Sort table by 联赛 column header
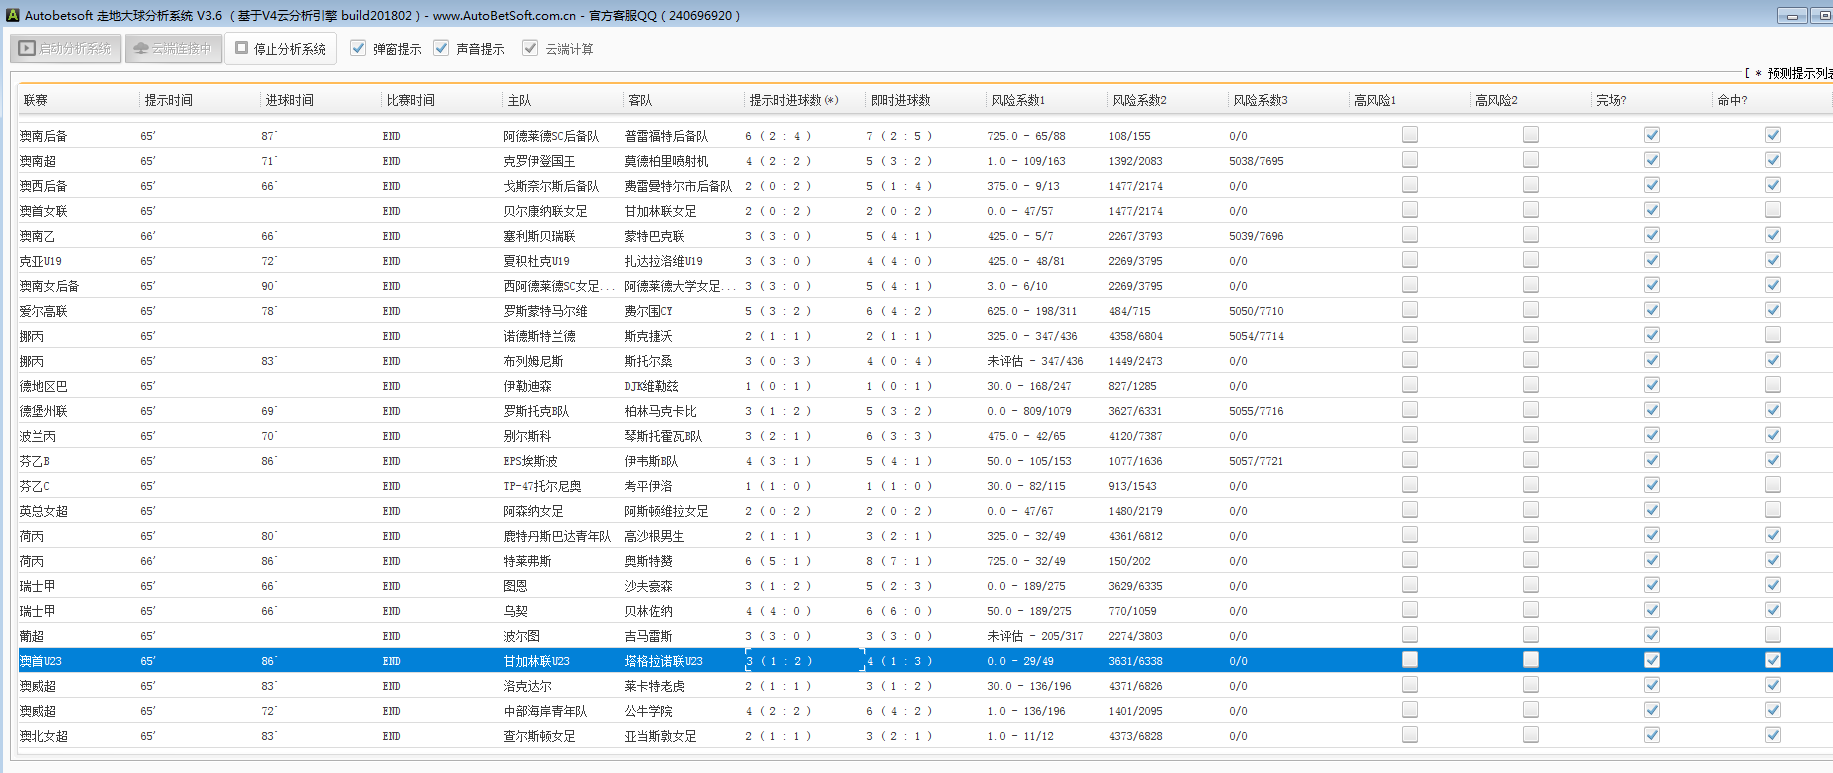The width and height of the screenshot is (1833, 773). [x=36, y=100]
